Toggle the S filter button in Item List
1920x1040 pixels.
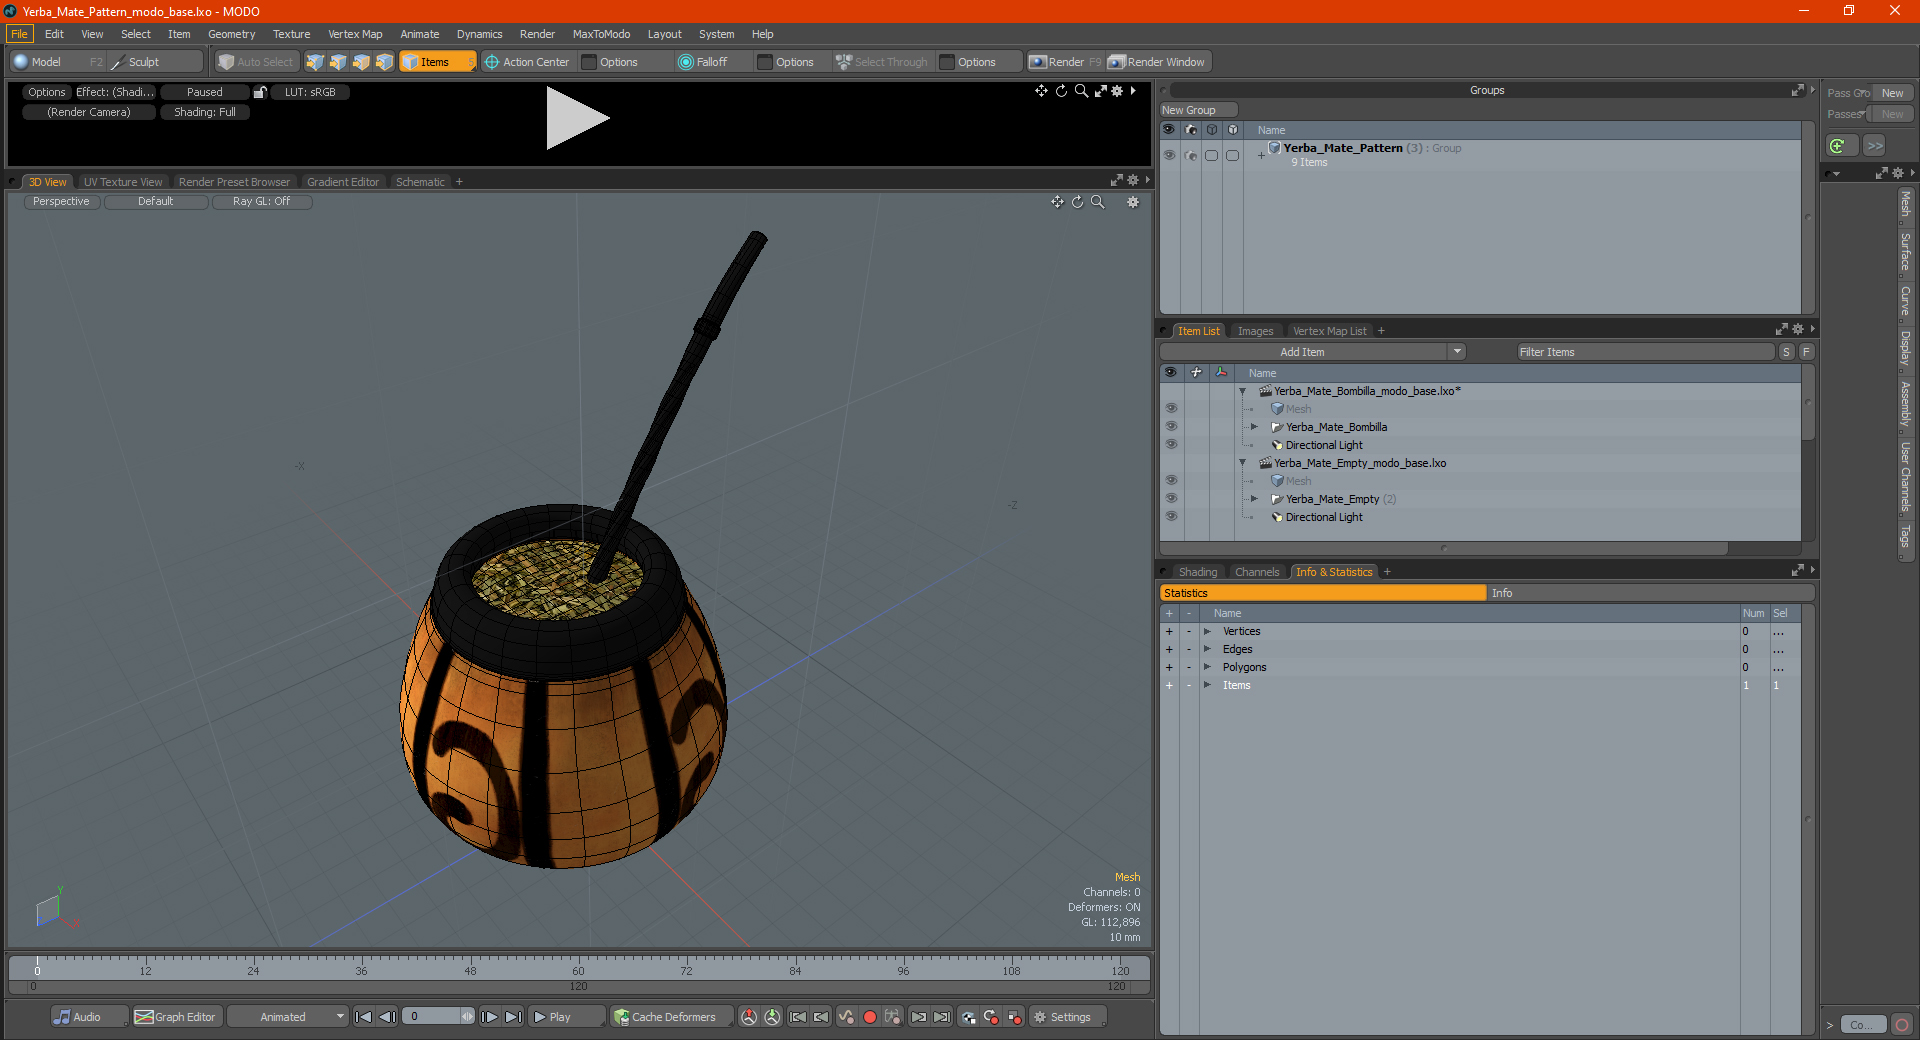tap(1786, 352)
